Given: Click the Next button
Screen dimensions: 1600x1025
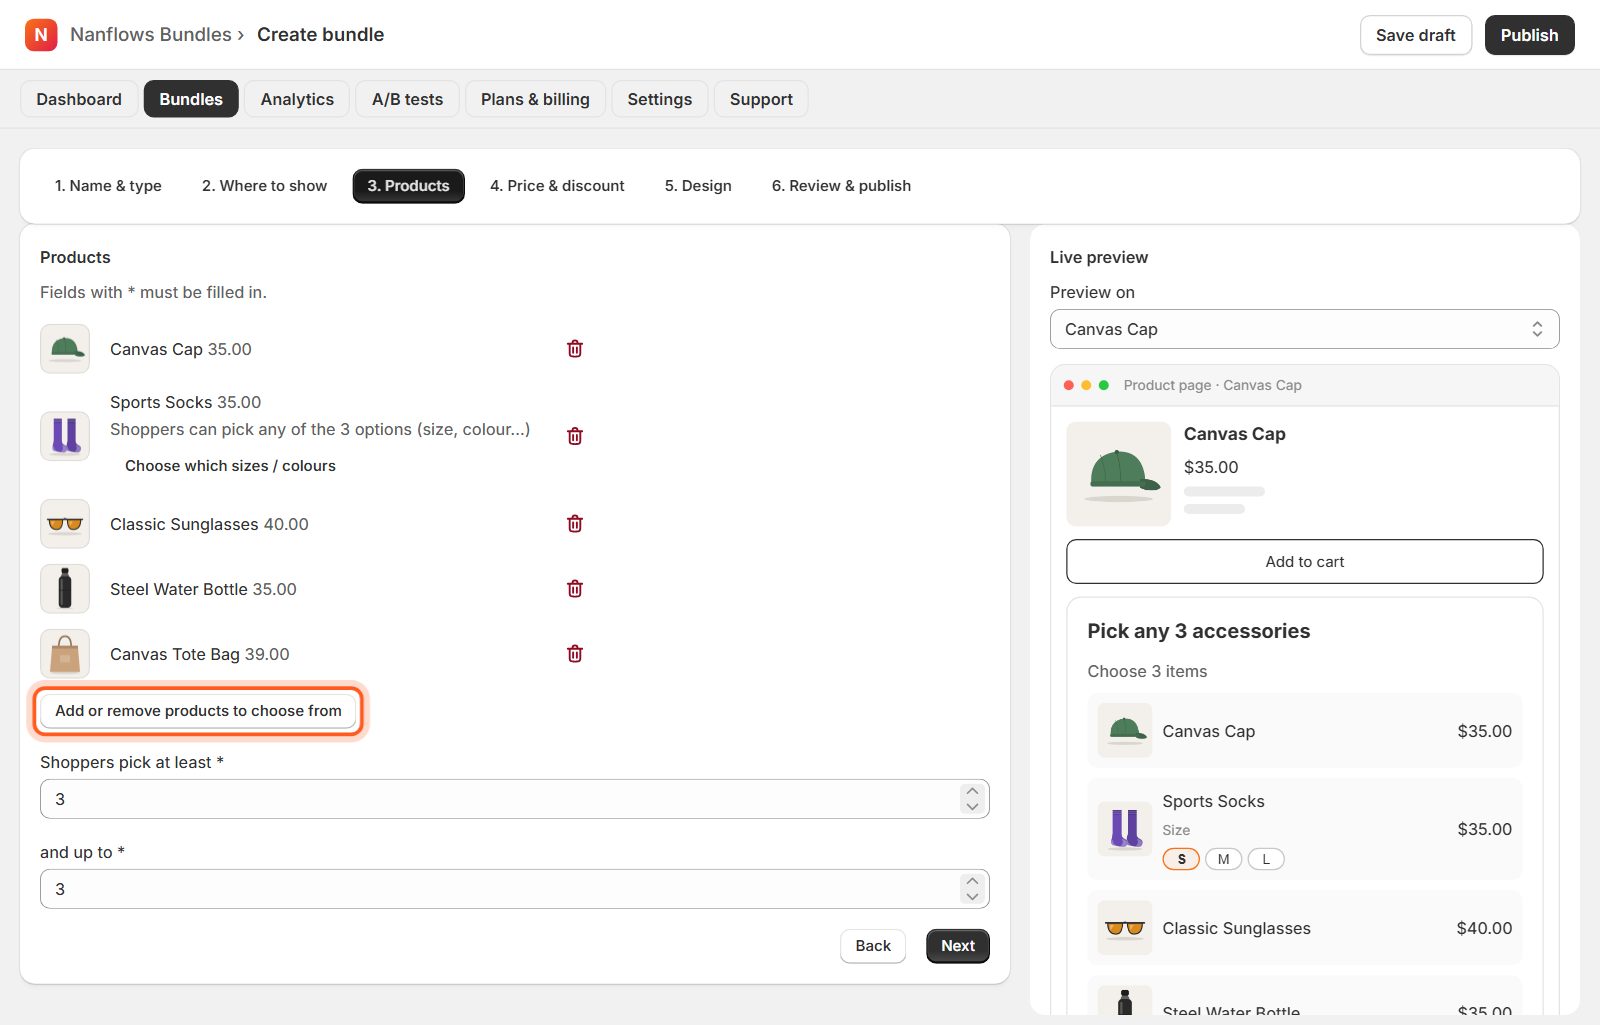Looking at the screenshot, I should coord(957,946).
